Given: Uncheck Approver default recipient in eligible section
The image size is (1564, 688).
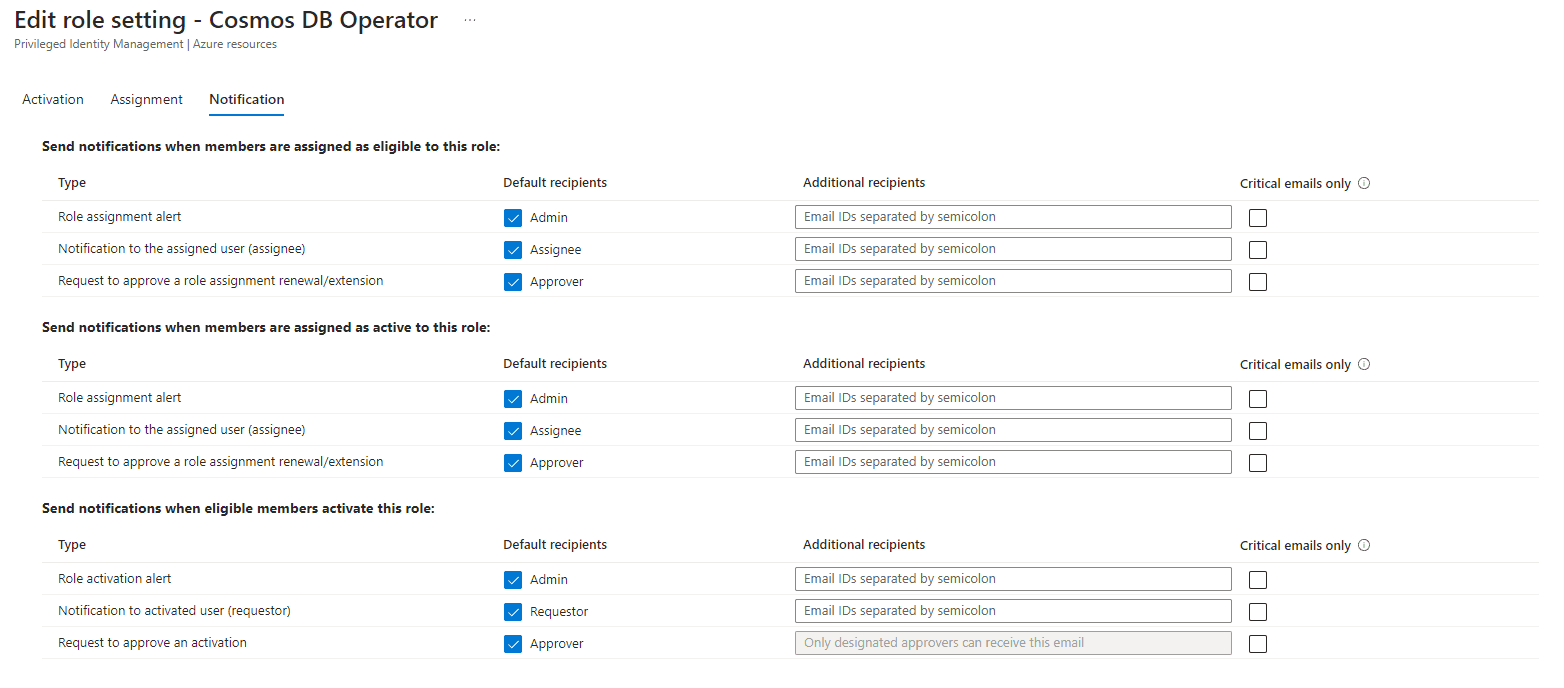Looking at the screenshot, I should [513, 282].
